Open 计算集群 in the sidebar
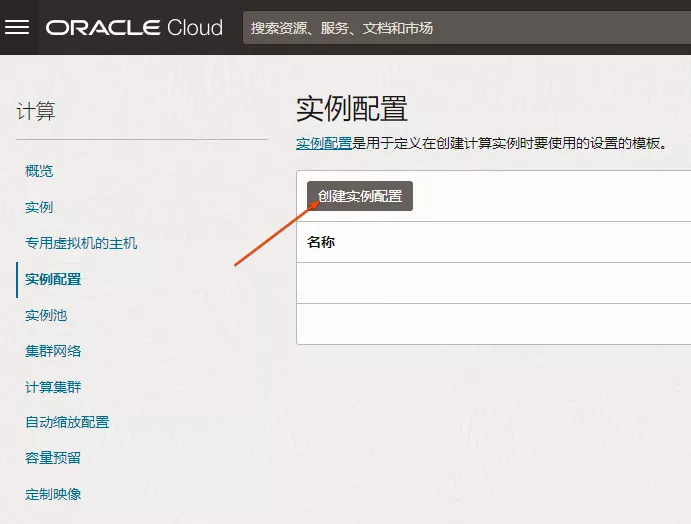Viewport: 691px width, 524px height. (53, 387)
